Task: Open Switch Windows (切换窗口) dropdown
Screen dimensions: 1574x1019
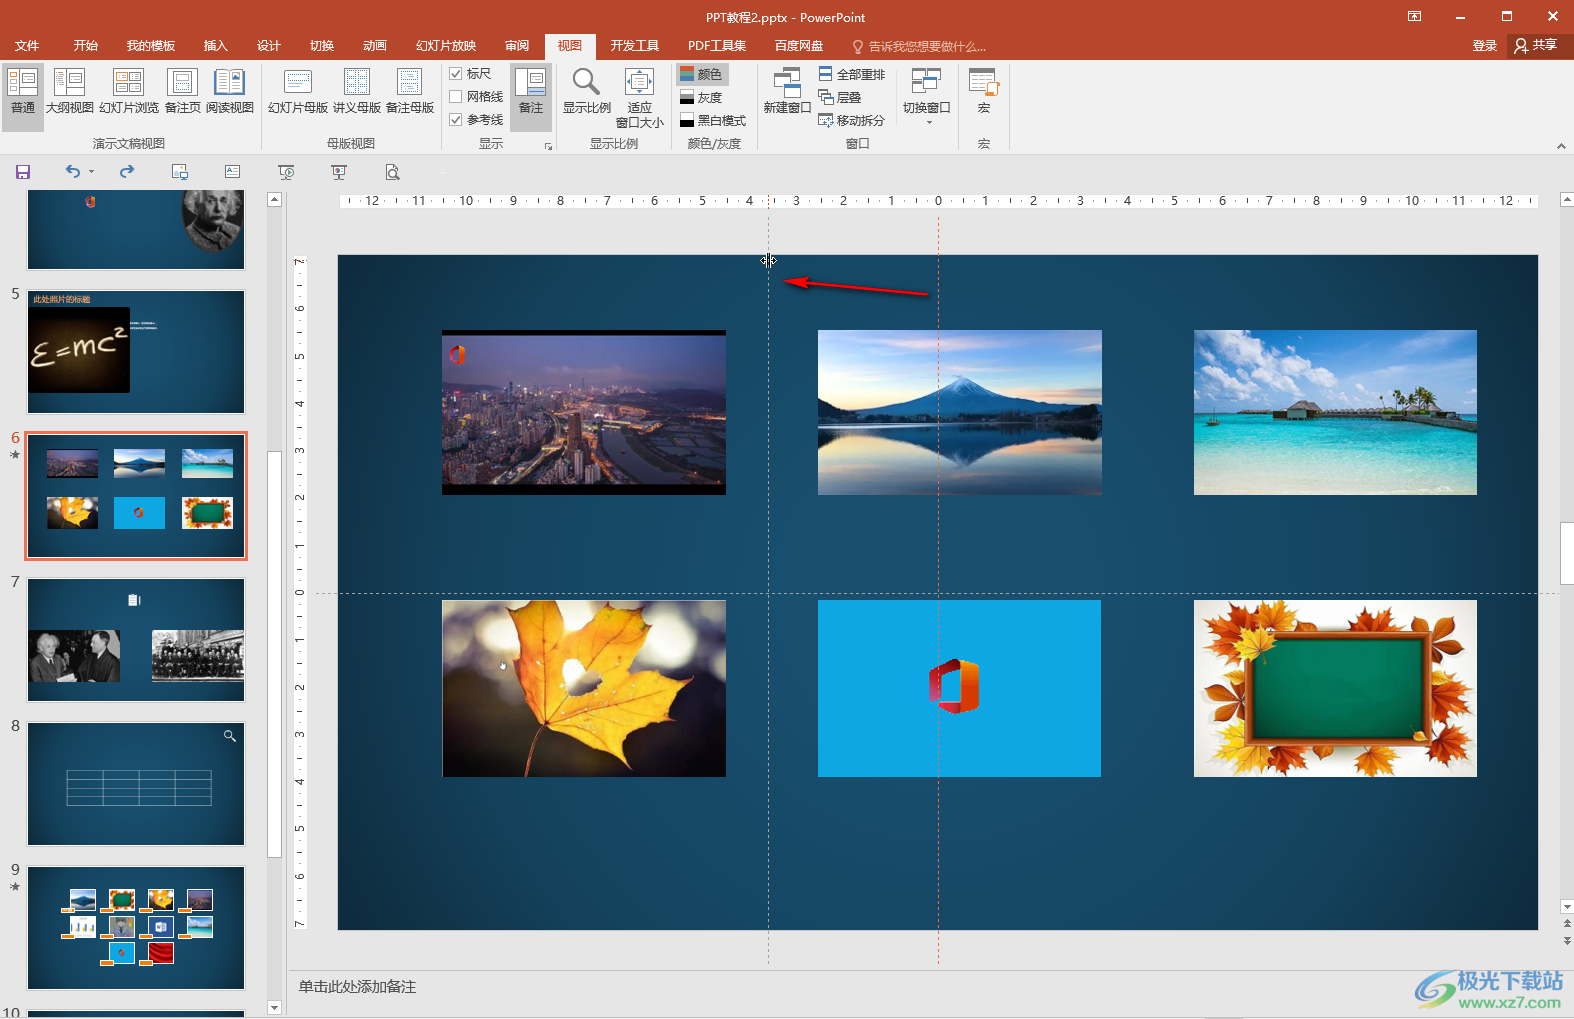Action: 927,95
